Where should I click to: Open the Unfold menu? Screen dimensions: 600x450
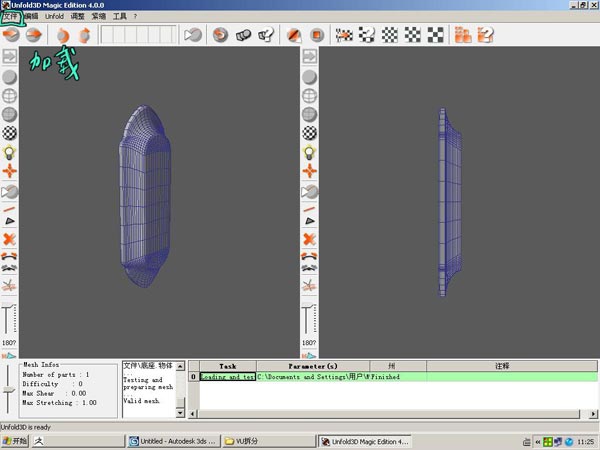click(54, 16)
